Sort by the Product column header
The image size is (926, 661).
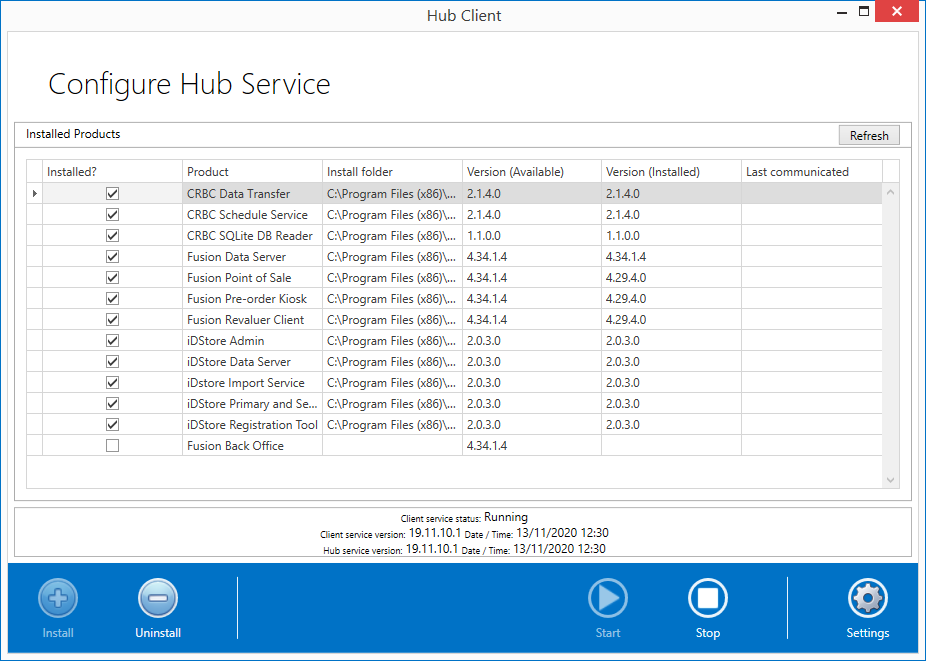click(x=252, y=171)
